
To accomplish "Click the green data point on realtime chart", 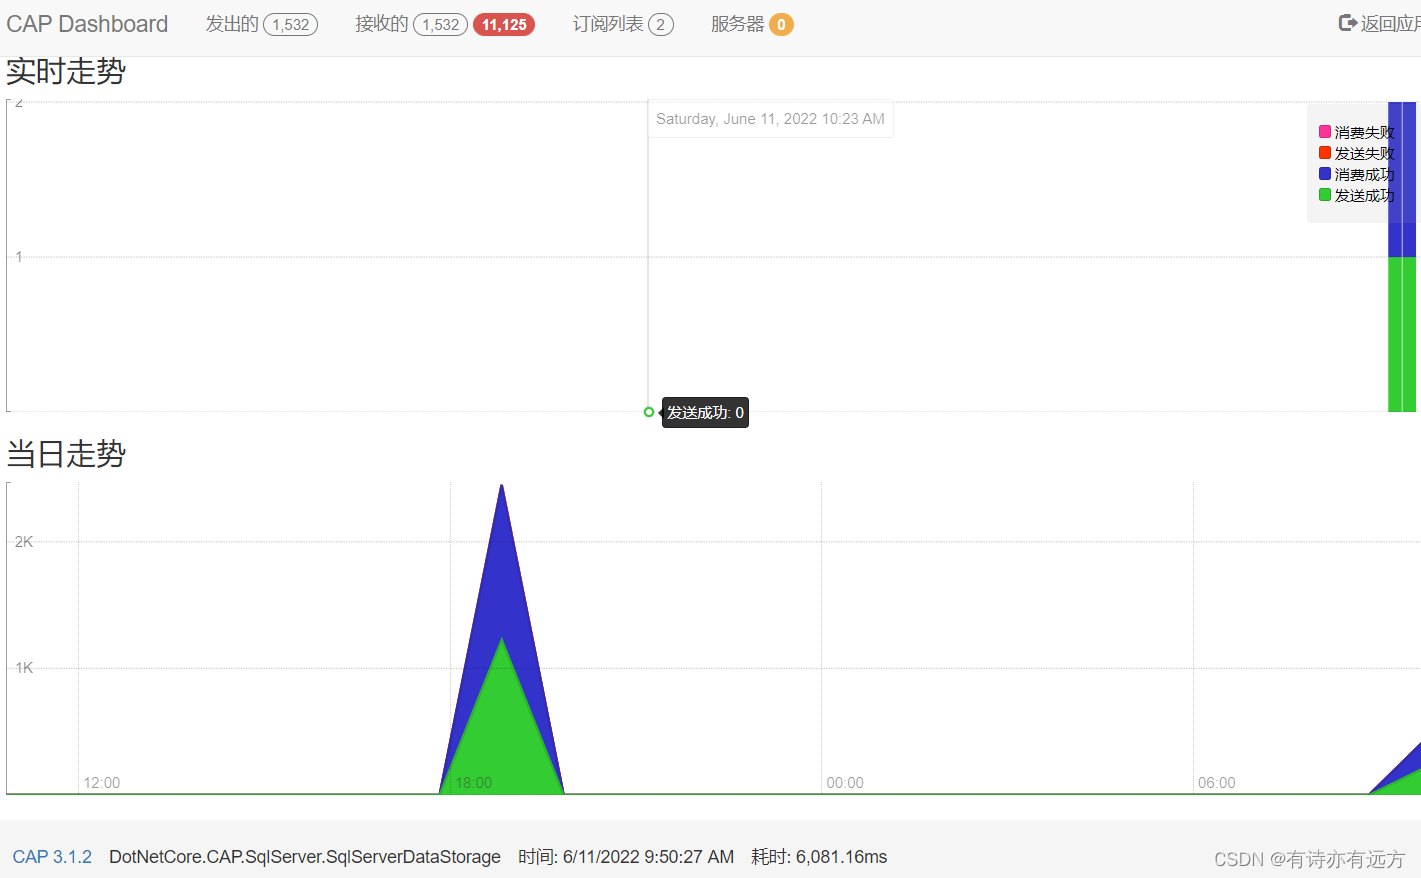I will [x=649, y=412].
